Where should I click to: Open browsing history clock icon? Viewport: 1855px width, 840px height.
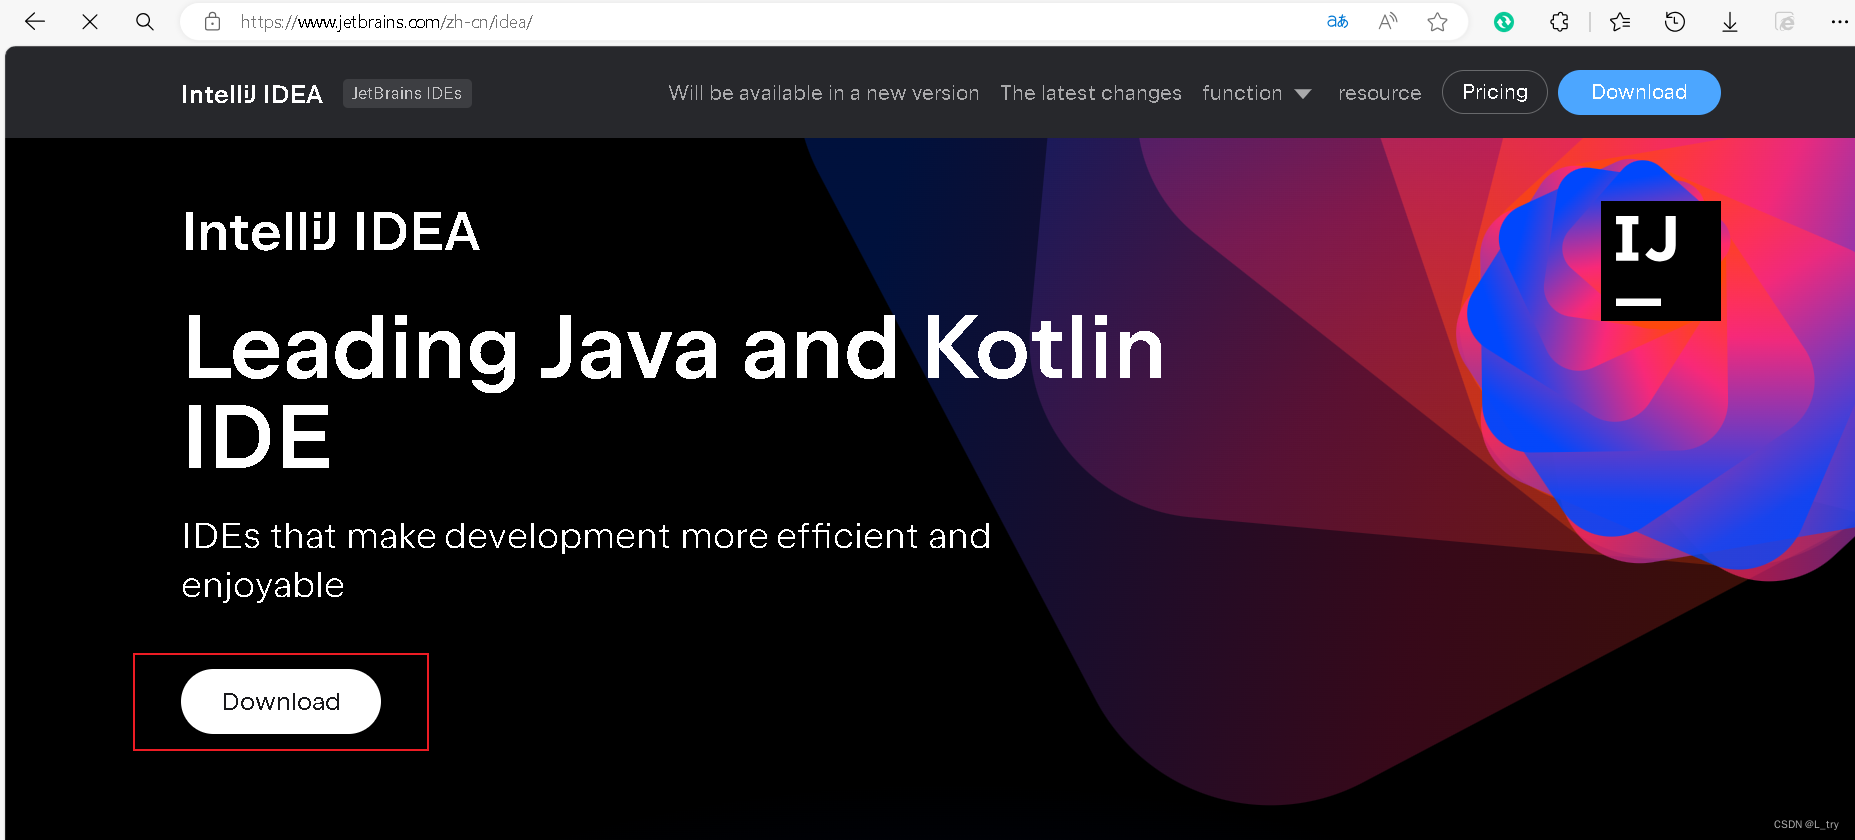tap(1675, 21)
